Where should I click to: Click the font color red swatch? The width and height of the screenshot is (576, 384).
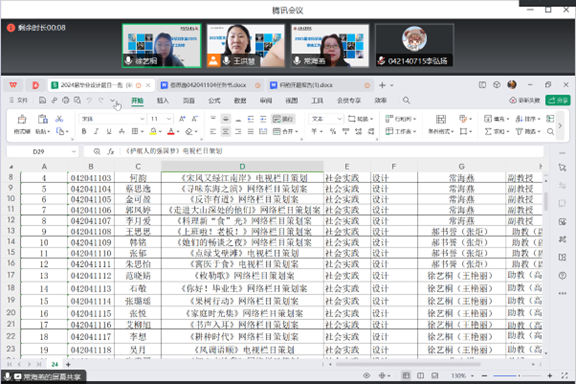click(171, 131)
